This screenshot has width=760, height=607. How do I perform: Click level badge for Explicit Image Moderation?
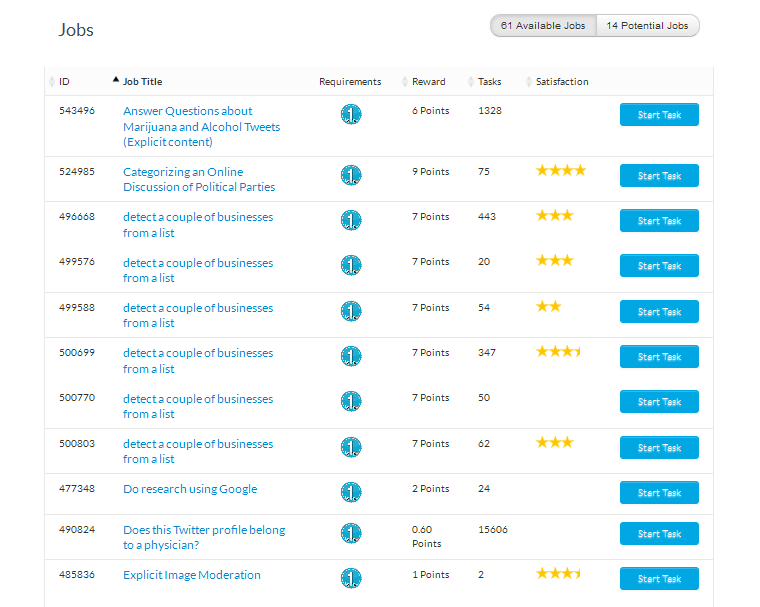351,578
